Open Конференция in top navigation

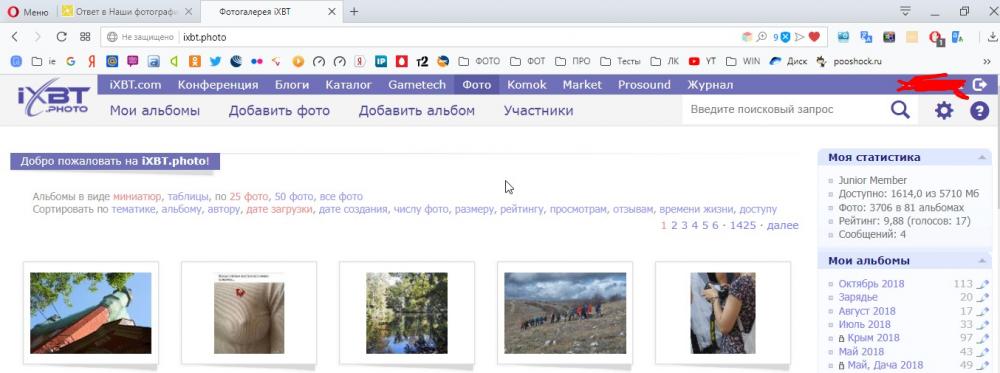218,85
